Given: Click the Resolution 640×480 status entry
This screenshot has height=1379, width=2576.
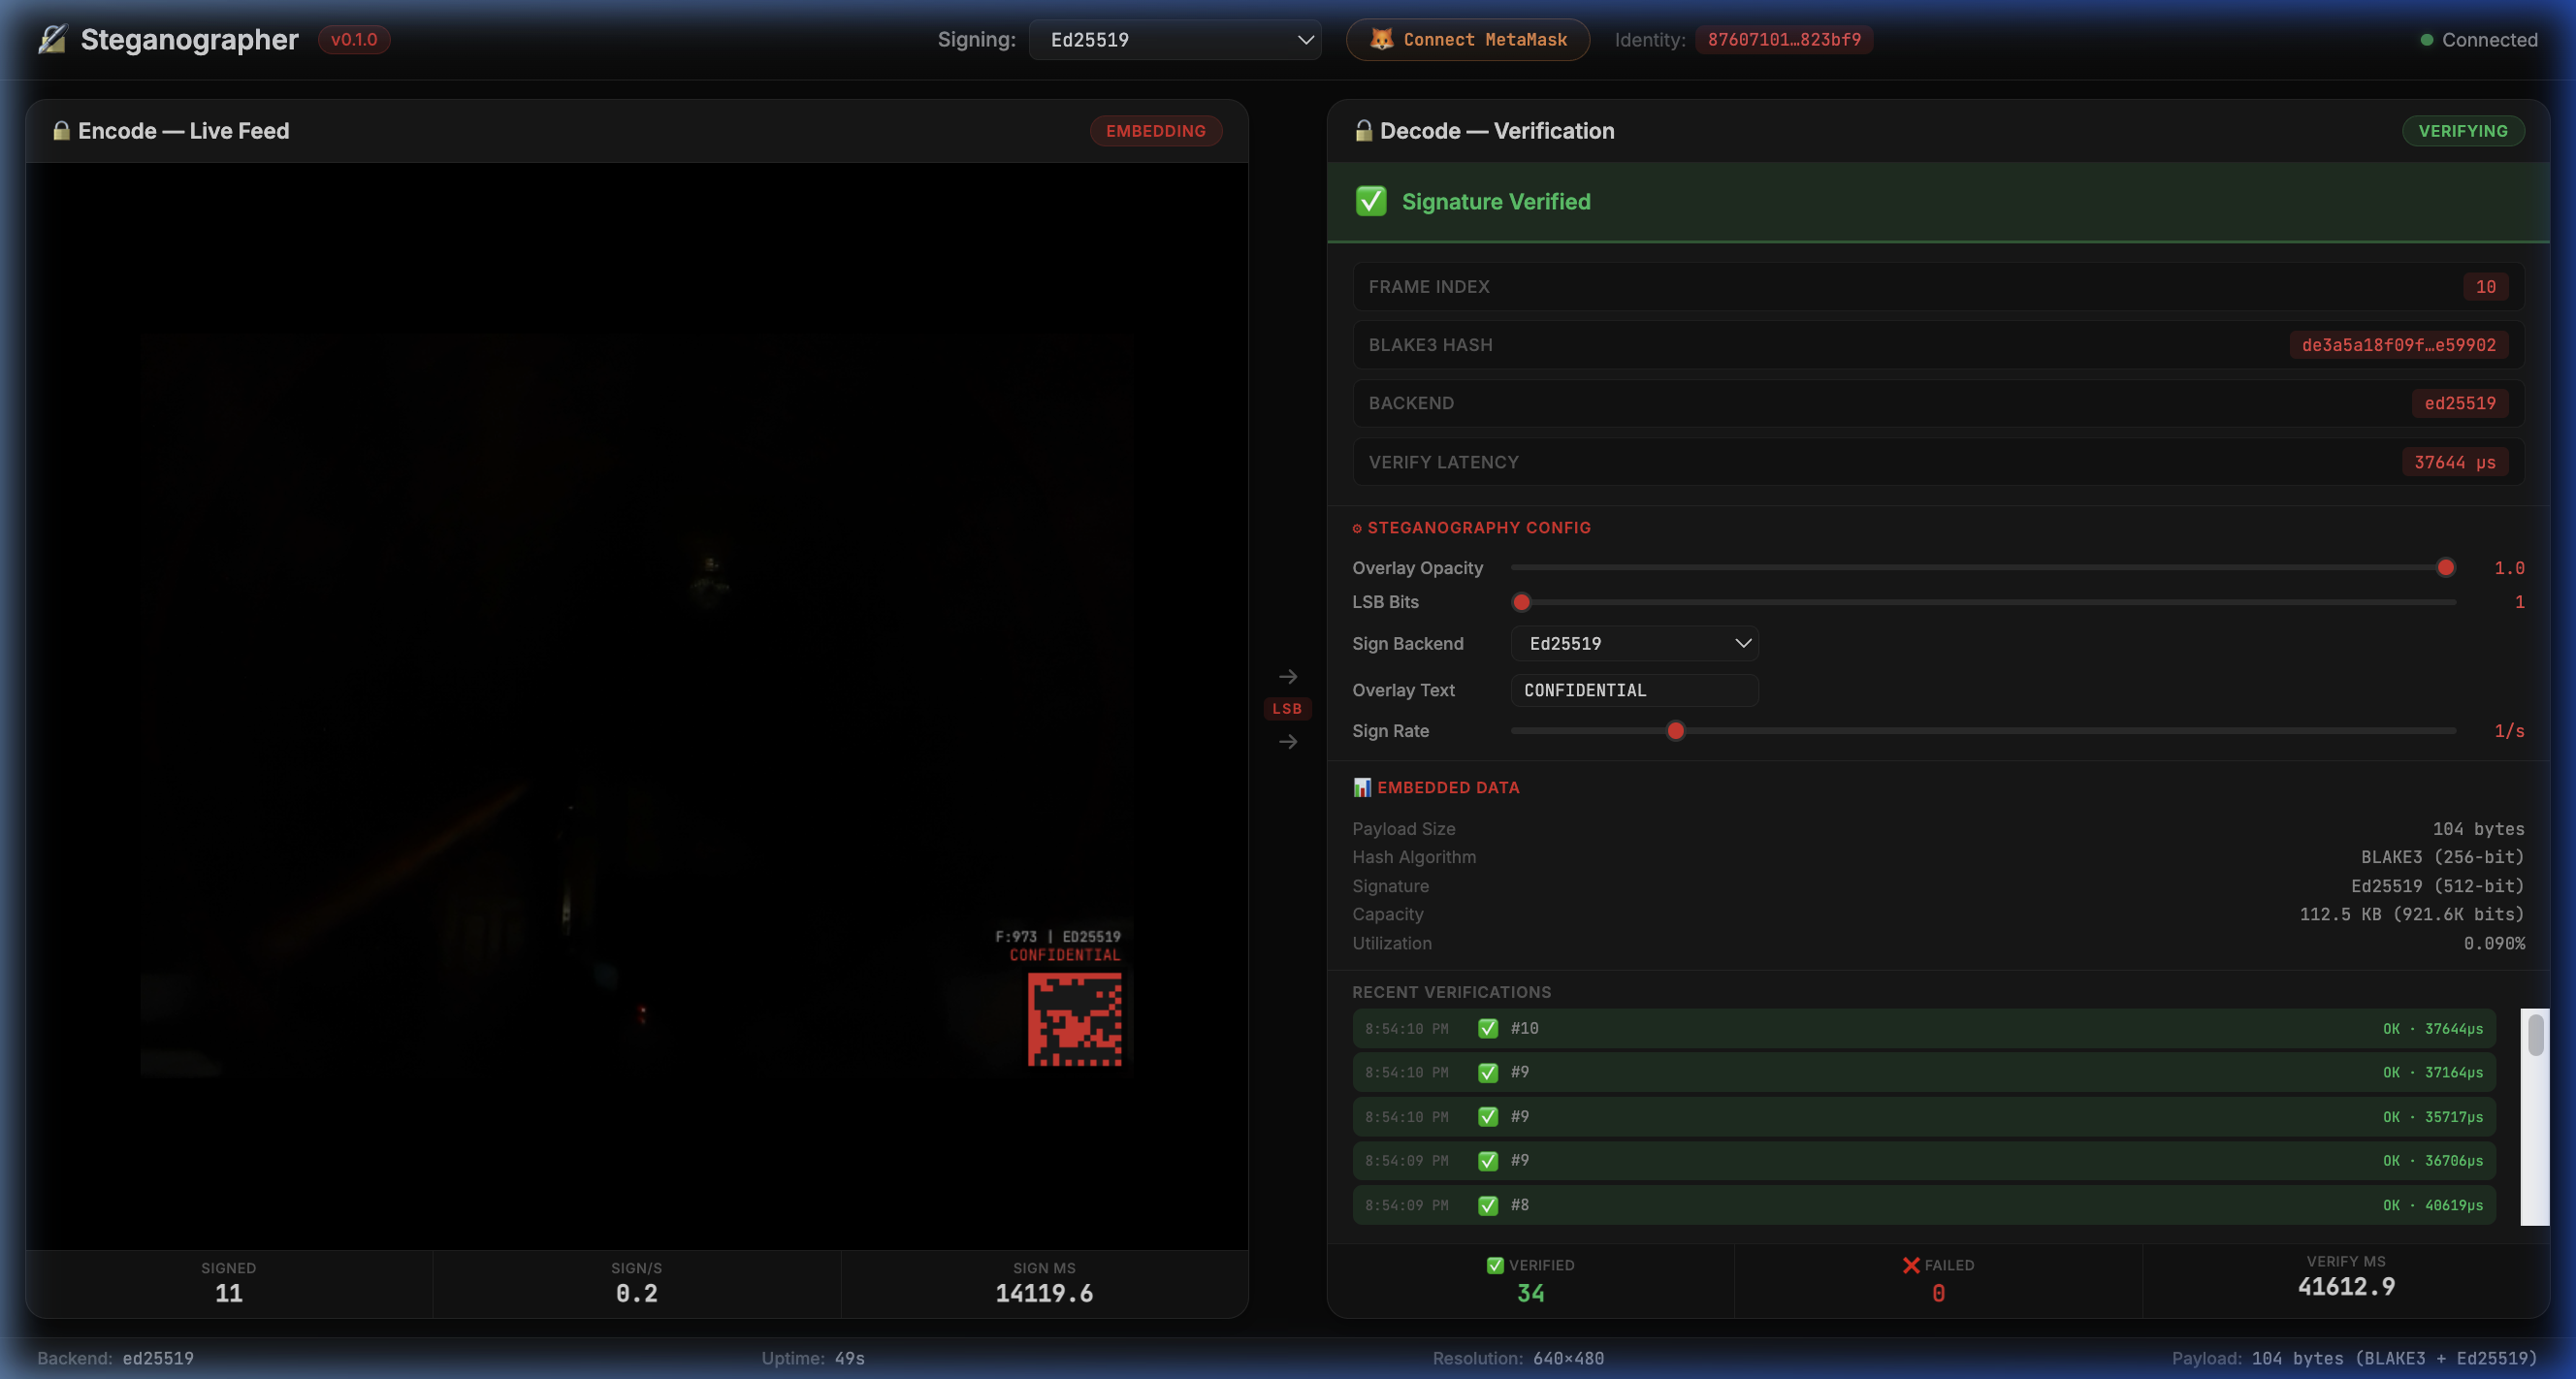Looking at the screenshot, I should pyautogui.click(x=1518, y=1358).
